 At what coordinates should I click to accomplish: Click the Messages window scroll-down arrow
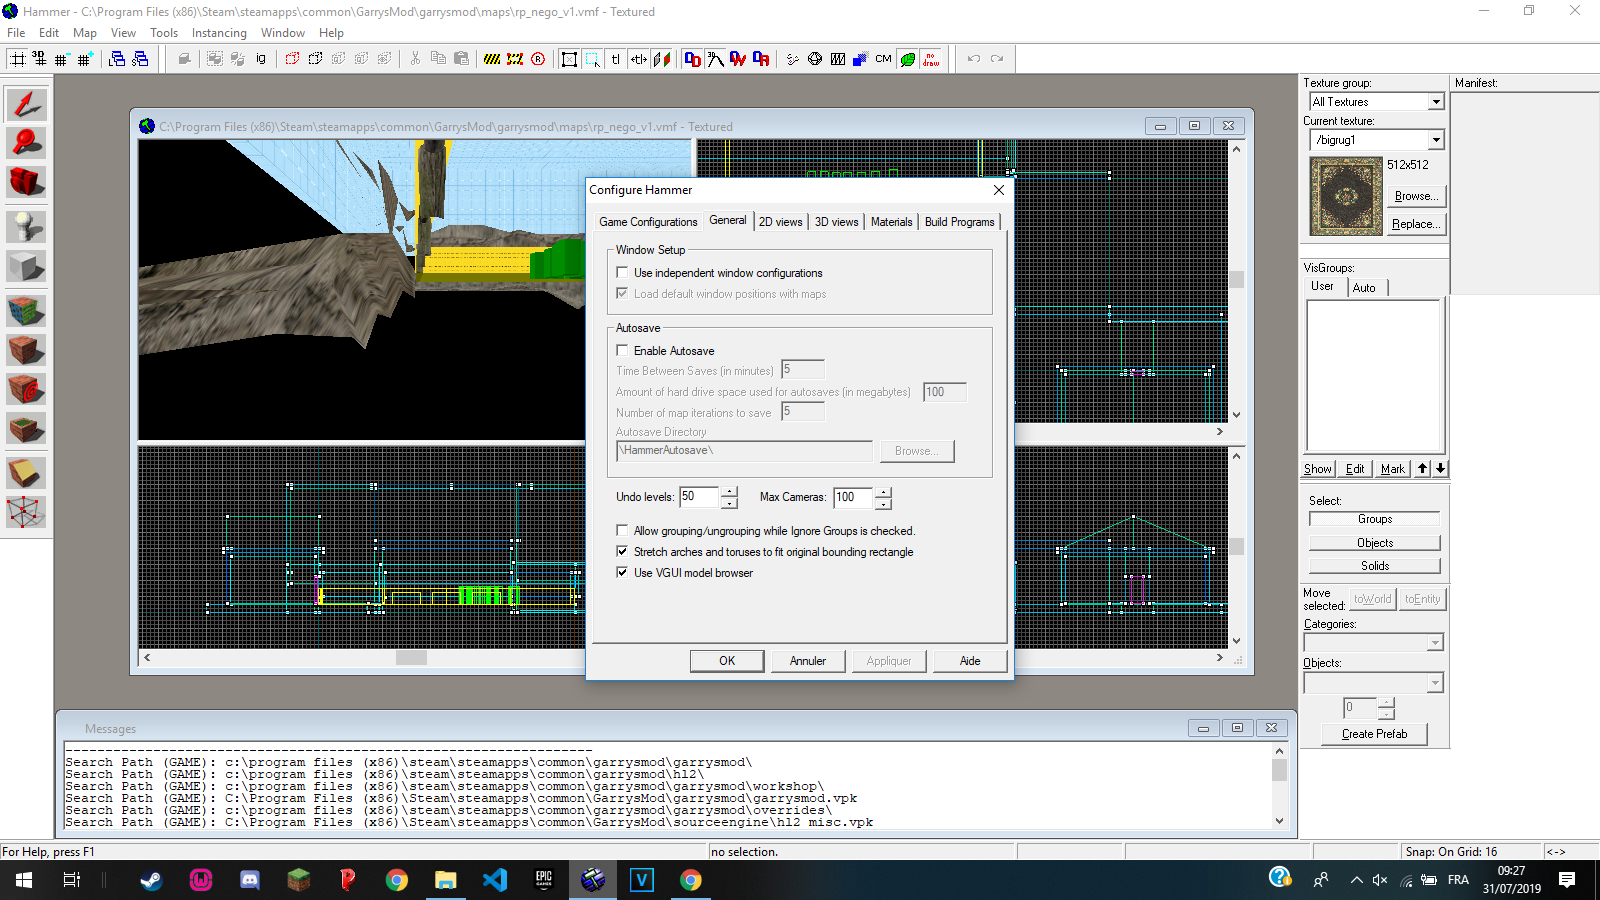tap(1279, 821)
